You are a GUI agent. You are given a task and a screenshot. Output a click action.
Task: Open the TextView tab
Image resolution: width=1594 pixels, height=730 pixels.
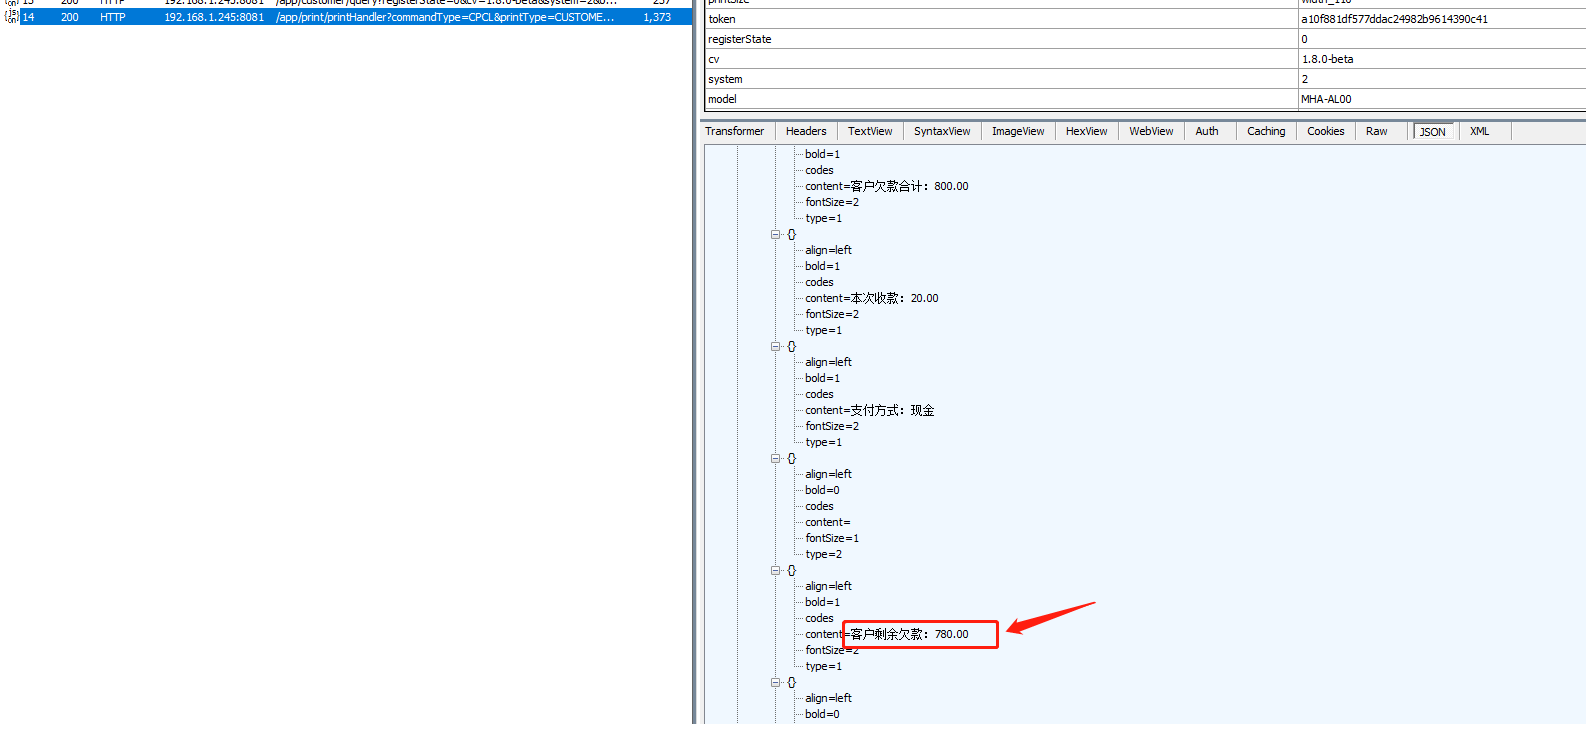[870, 131]
